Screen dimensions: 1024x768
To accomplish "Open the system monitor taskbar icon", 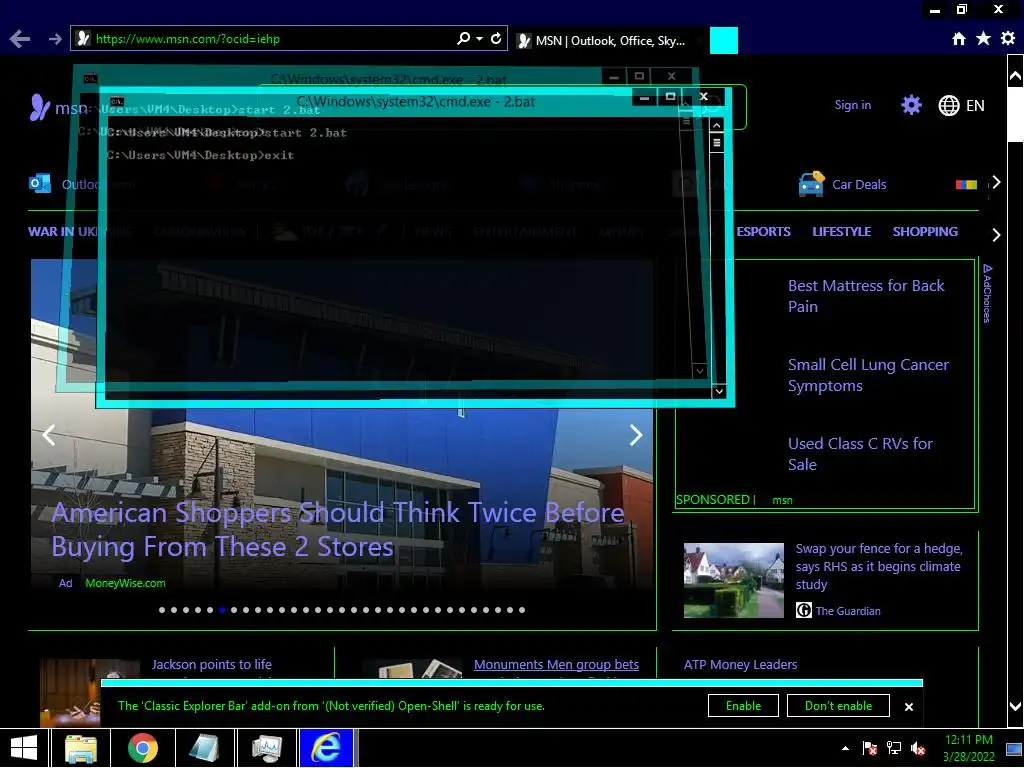I will click(266, 748).
